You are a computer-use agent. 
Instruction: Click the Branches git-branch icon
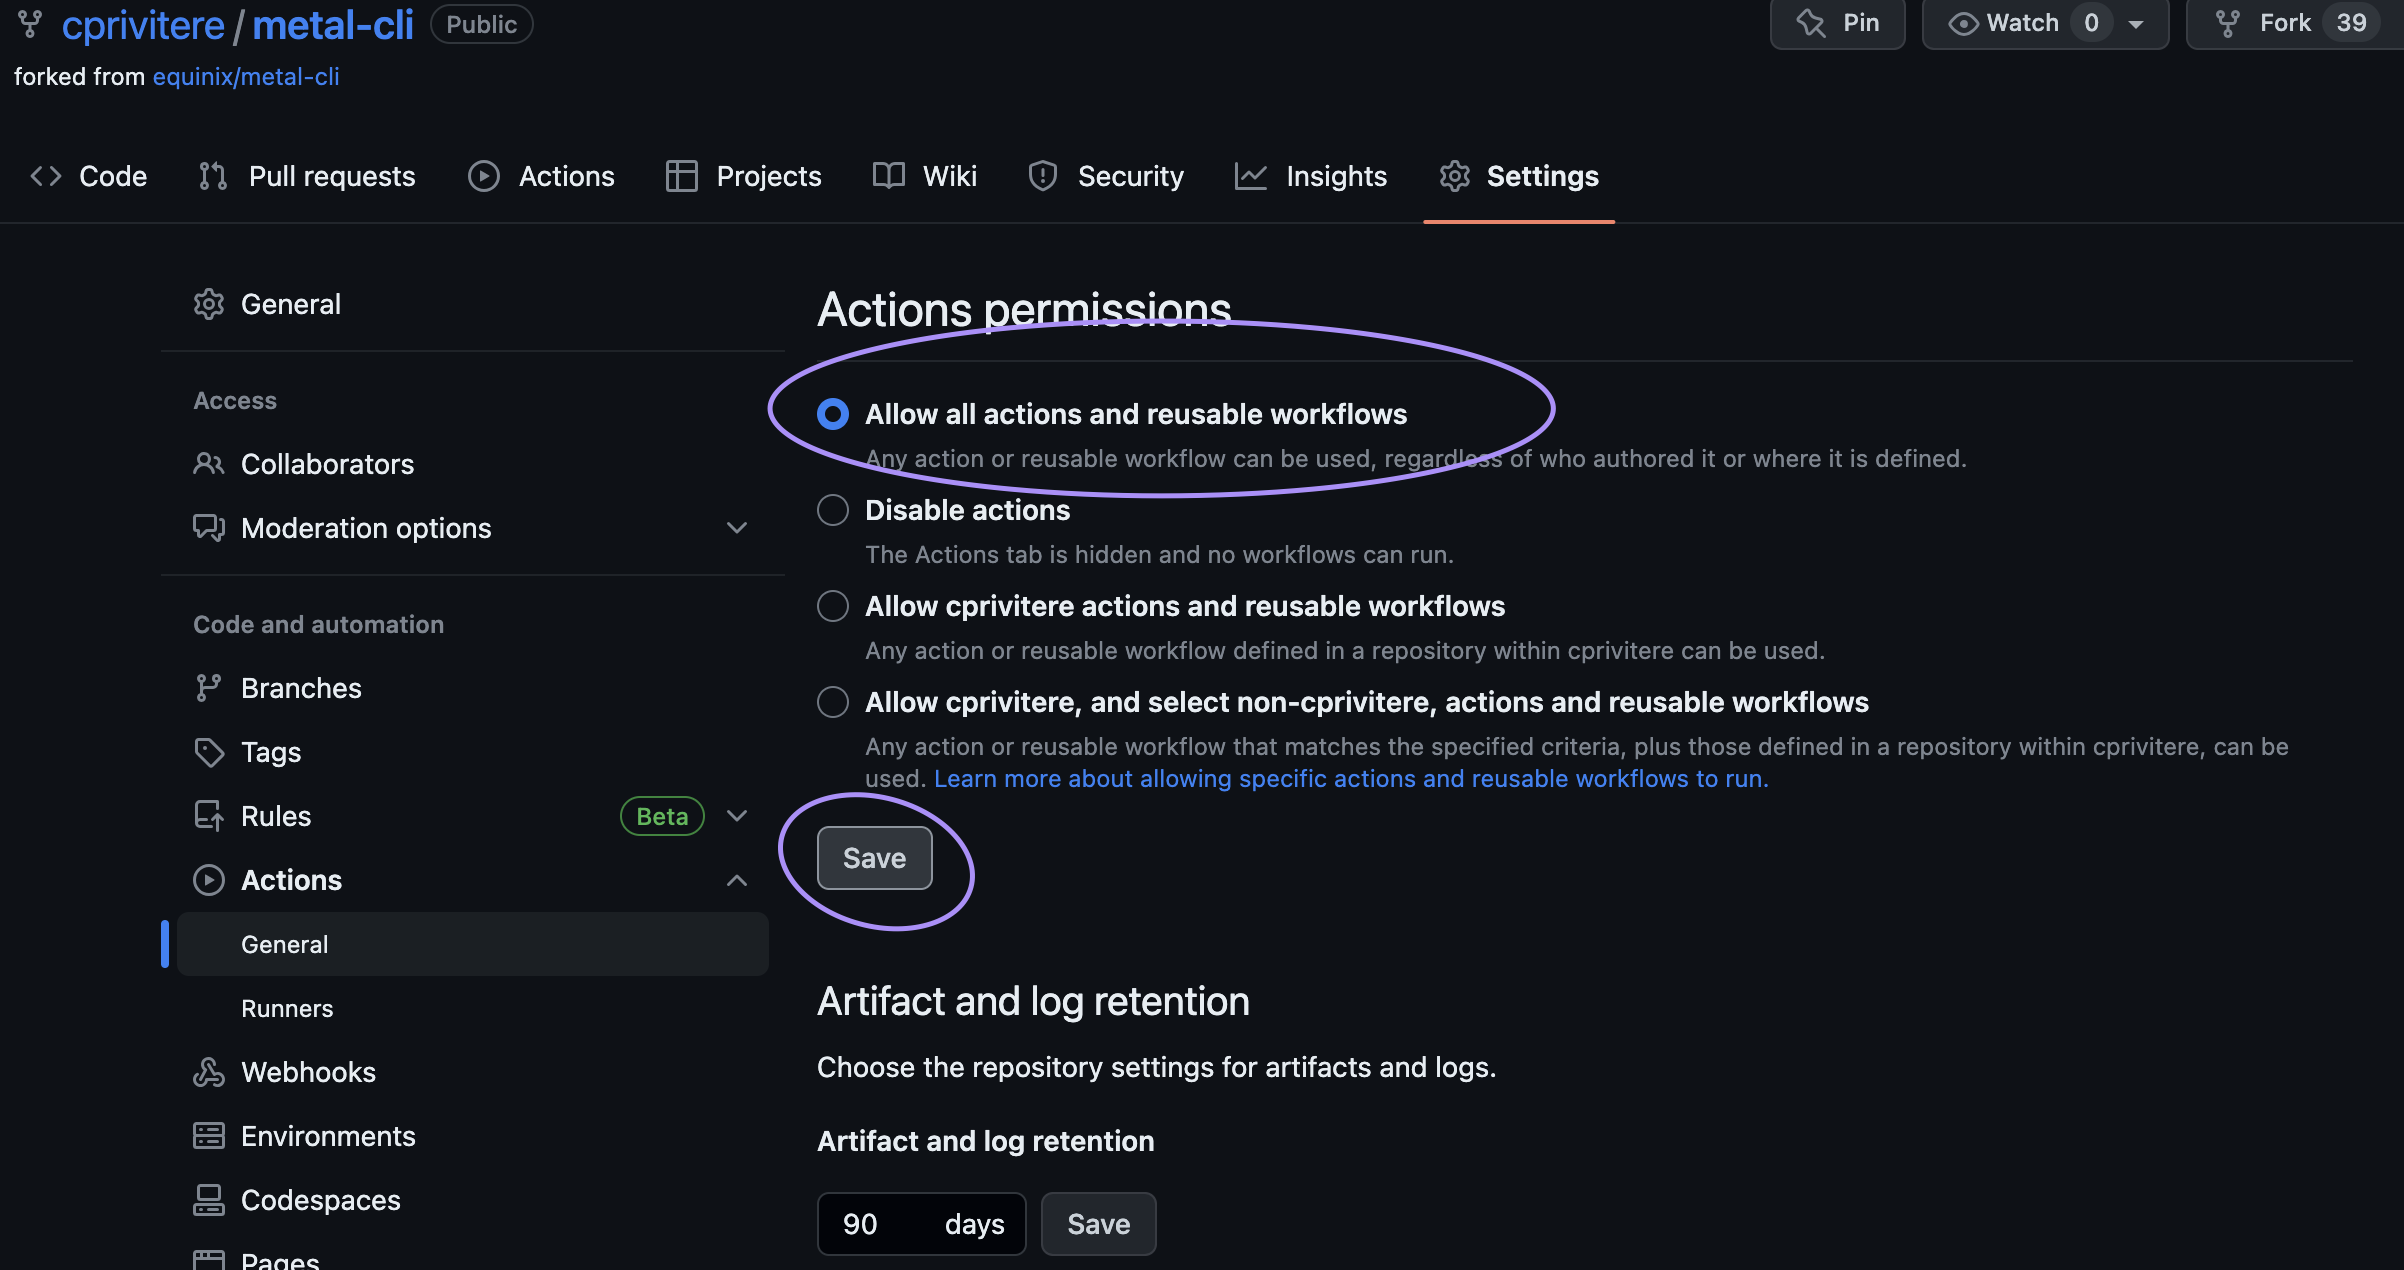click(x=209, y=688)
